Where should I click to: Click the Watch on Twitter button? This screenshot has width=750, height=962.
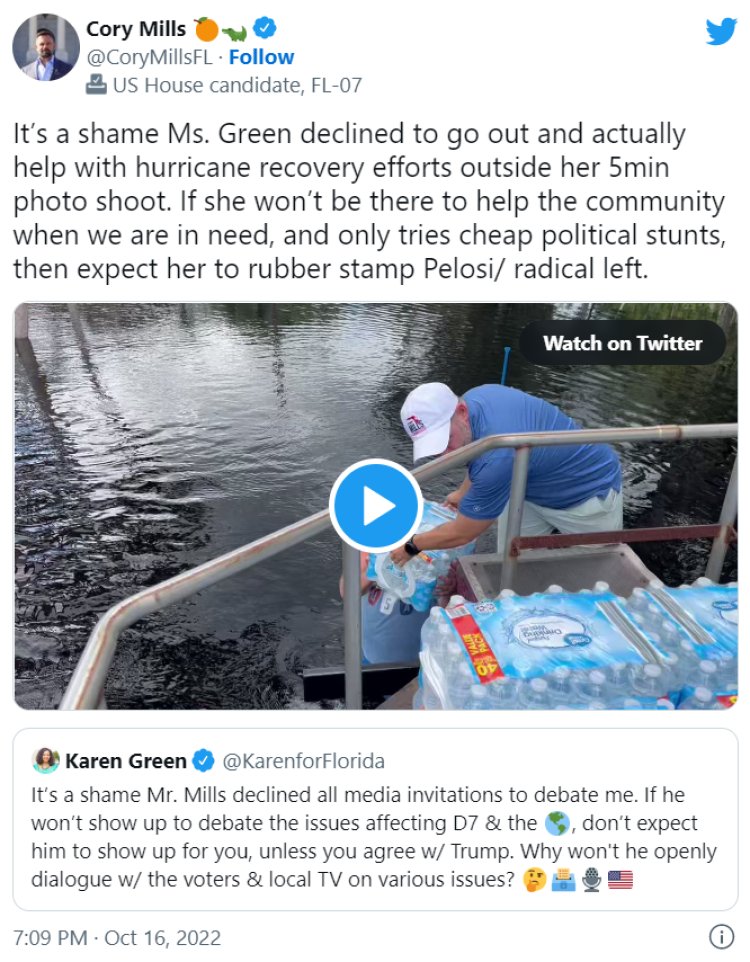[x=622, y=343]
